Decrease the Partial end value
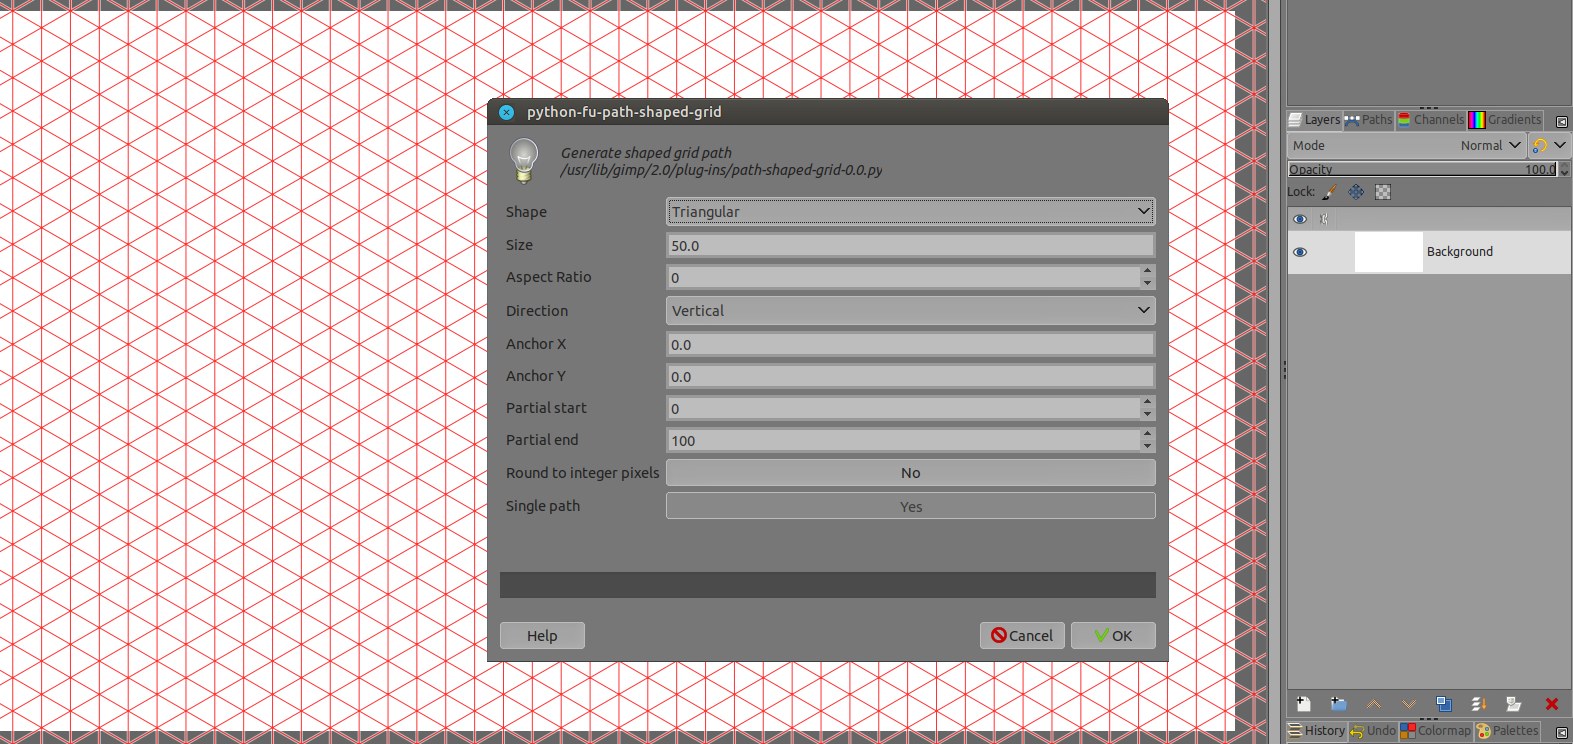1573x744 pixels. 1147,446
